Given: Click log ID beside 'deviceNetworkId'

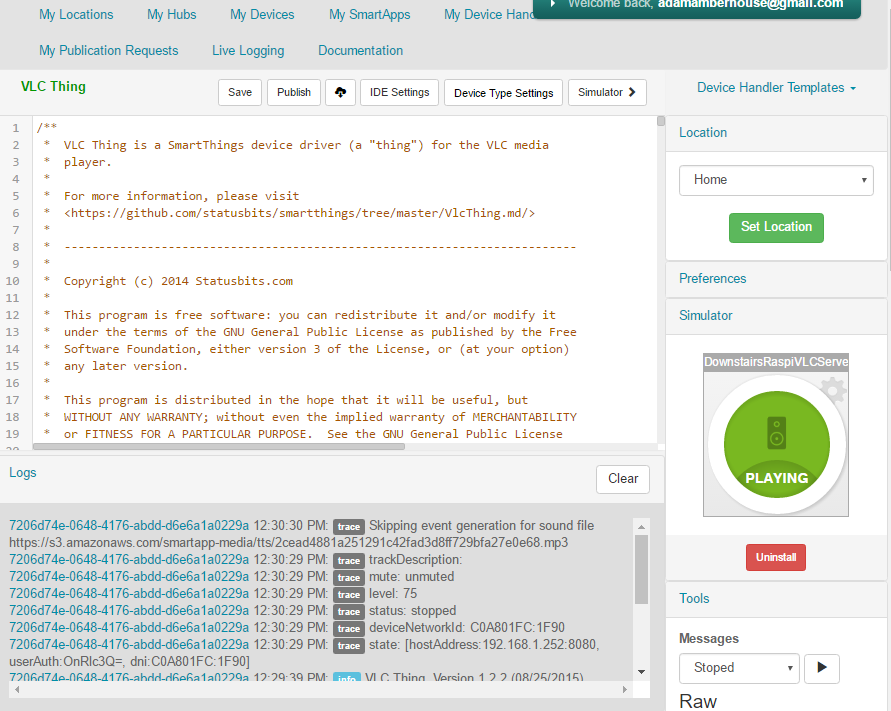Looking at the screenshot, I should (129, 628).
